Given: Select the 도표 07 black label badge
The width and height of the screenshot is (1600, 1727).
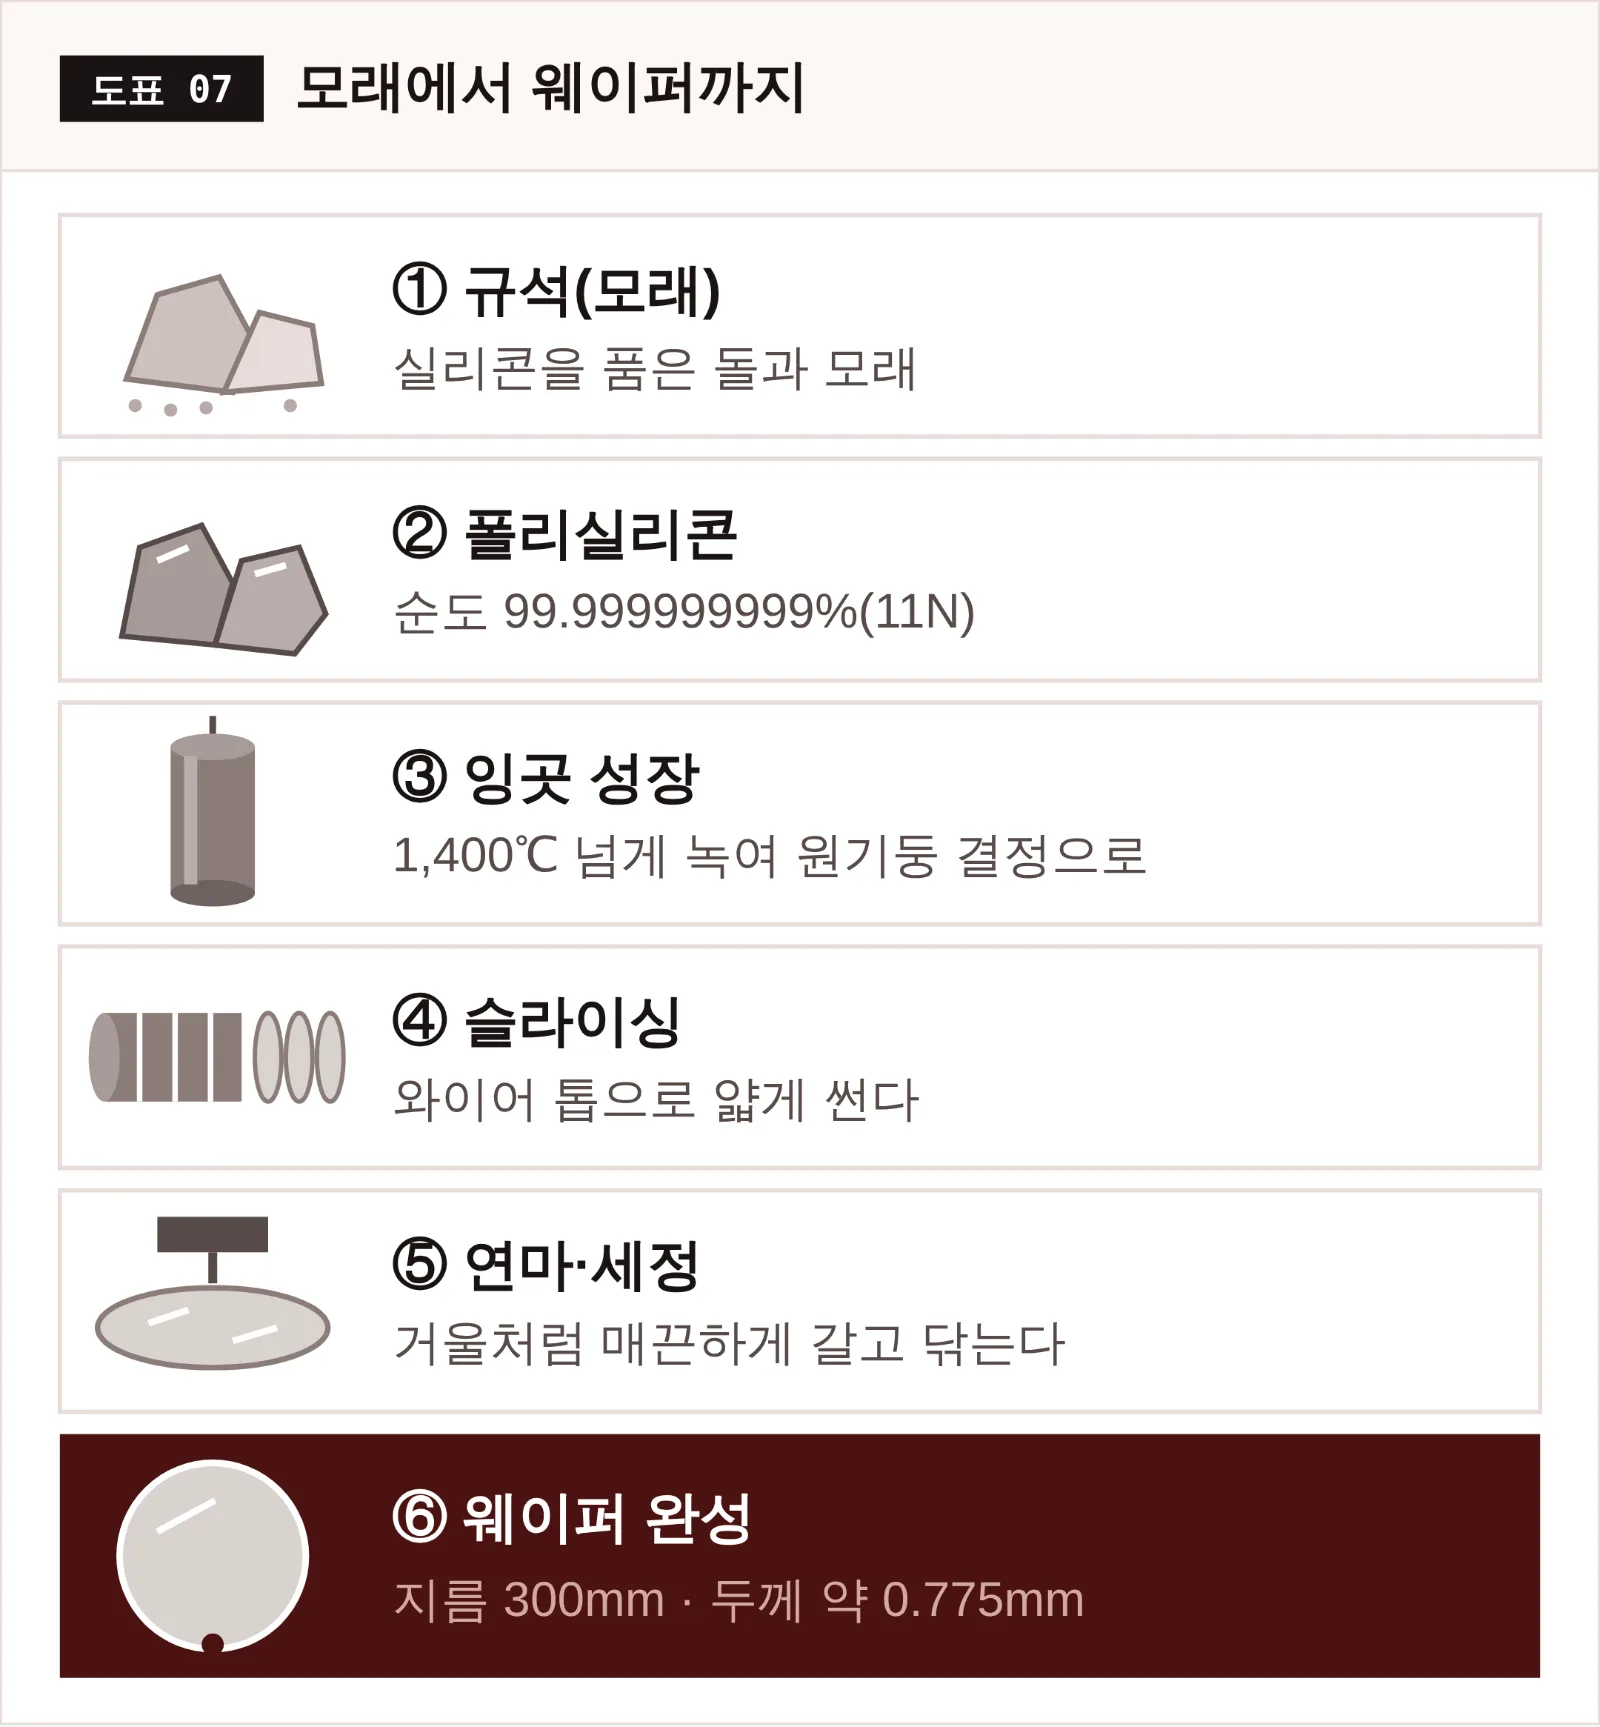Looking at the screenshot, I should pos(162,89).
